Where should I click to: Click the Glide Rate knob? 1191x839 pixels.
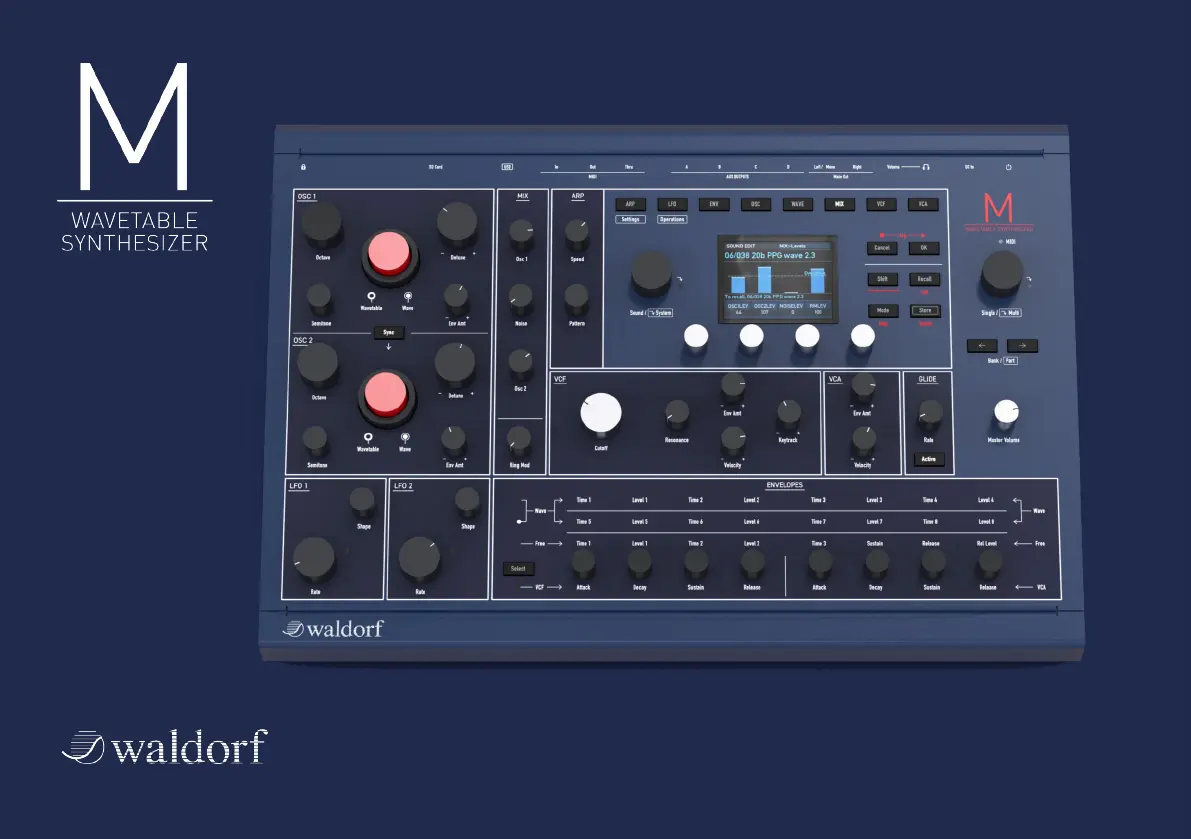click(930, 415)
